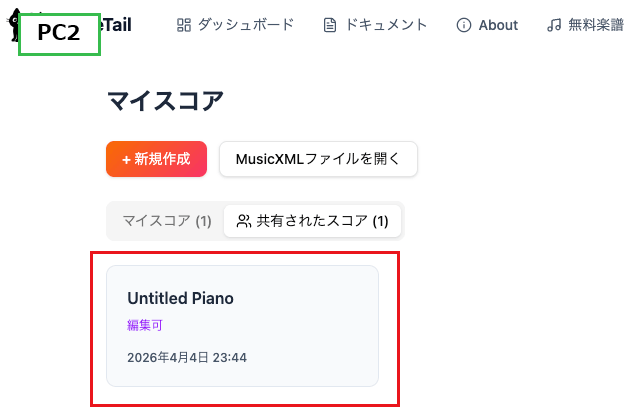The width and height of the screenshot is (630, 420).
Task: Click the マイスコア page heading
Action: (x=165, y=100)
